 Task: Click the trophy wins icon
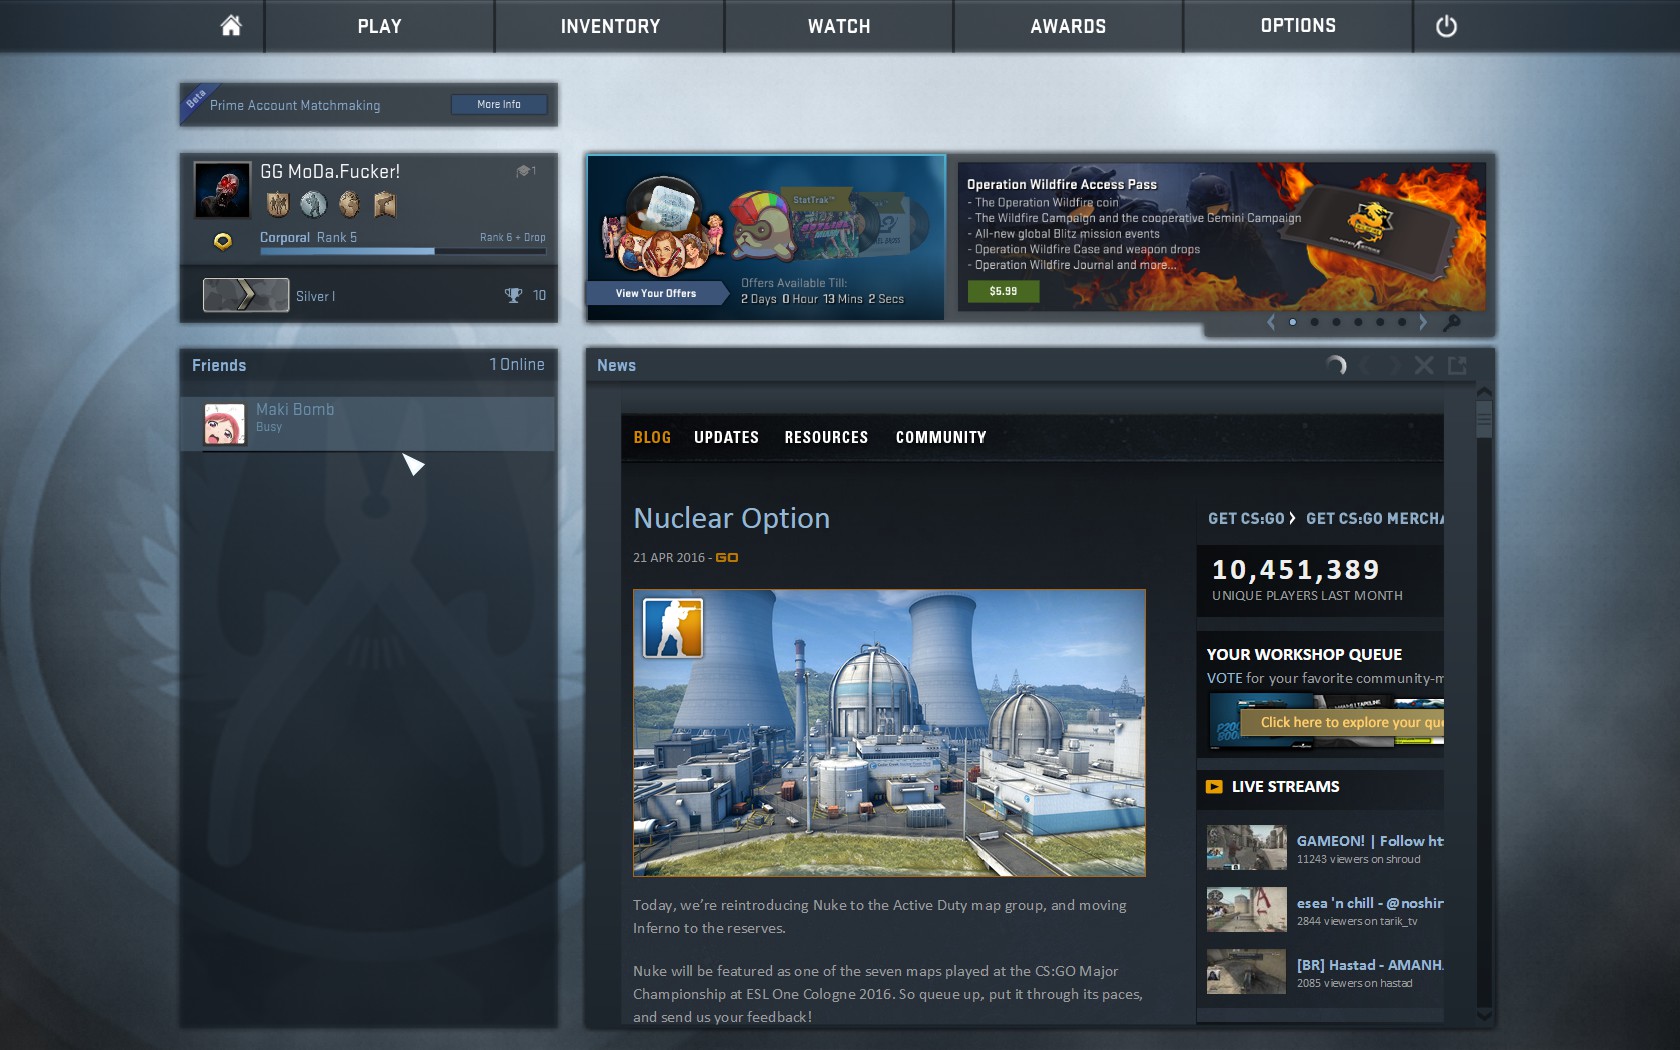[513, 295]
